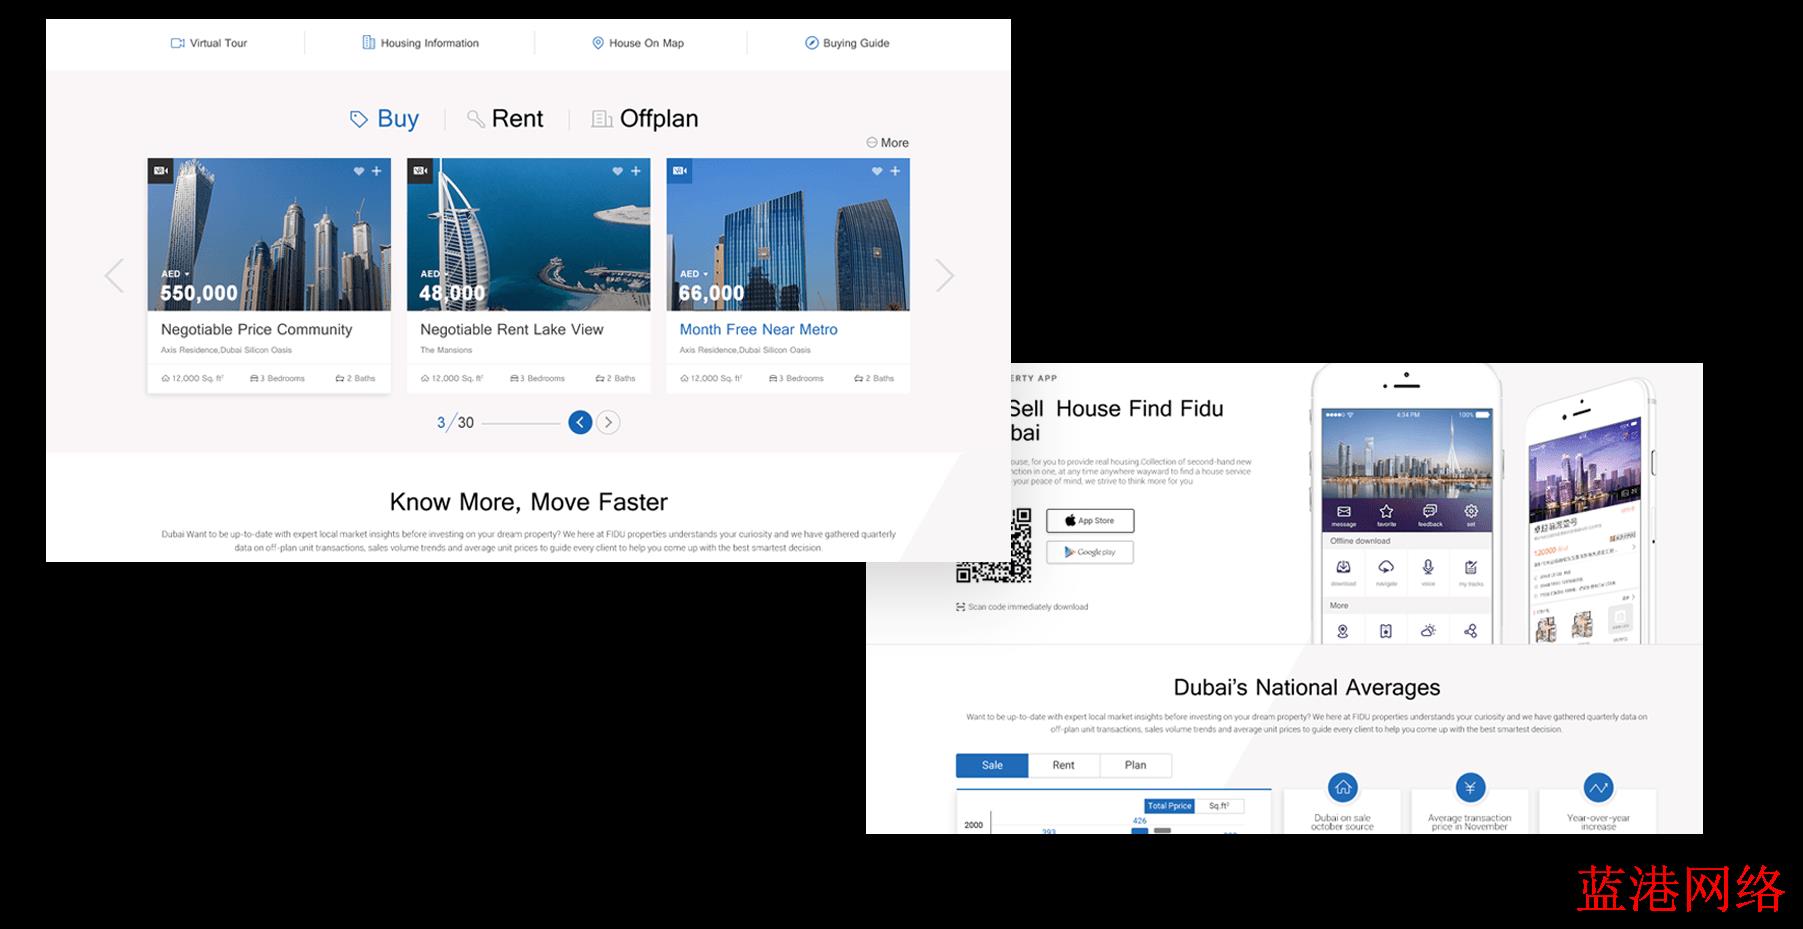Select the Rent tab in national averages
1803x929 pixels.
(1064, 765)
